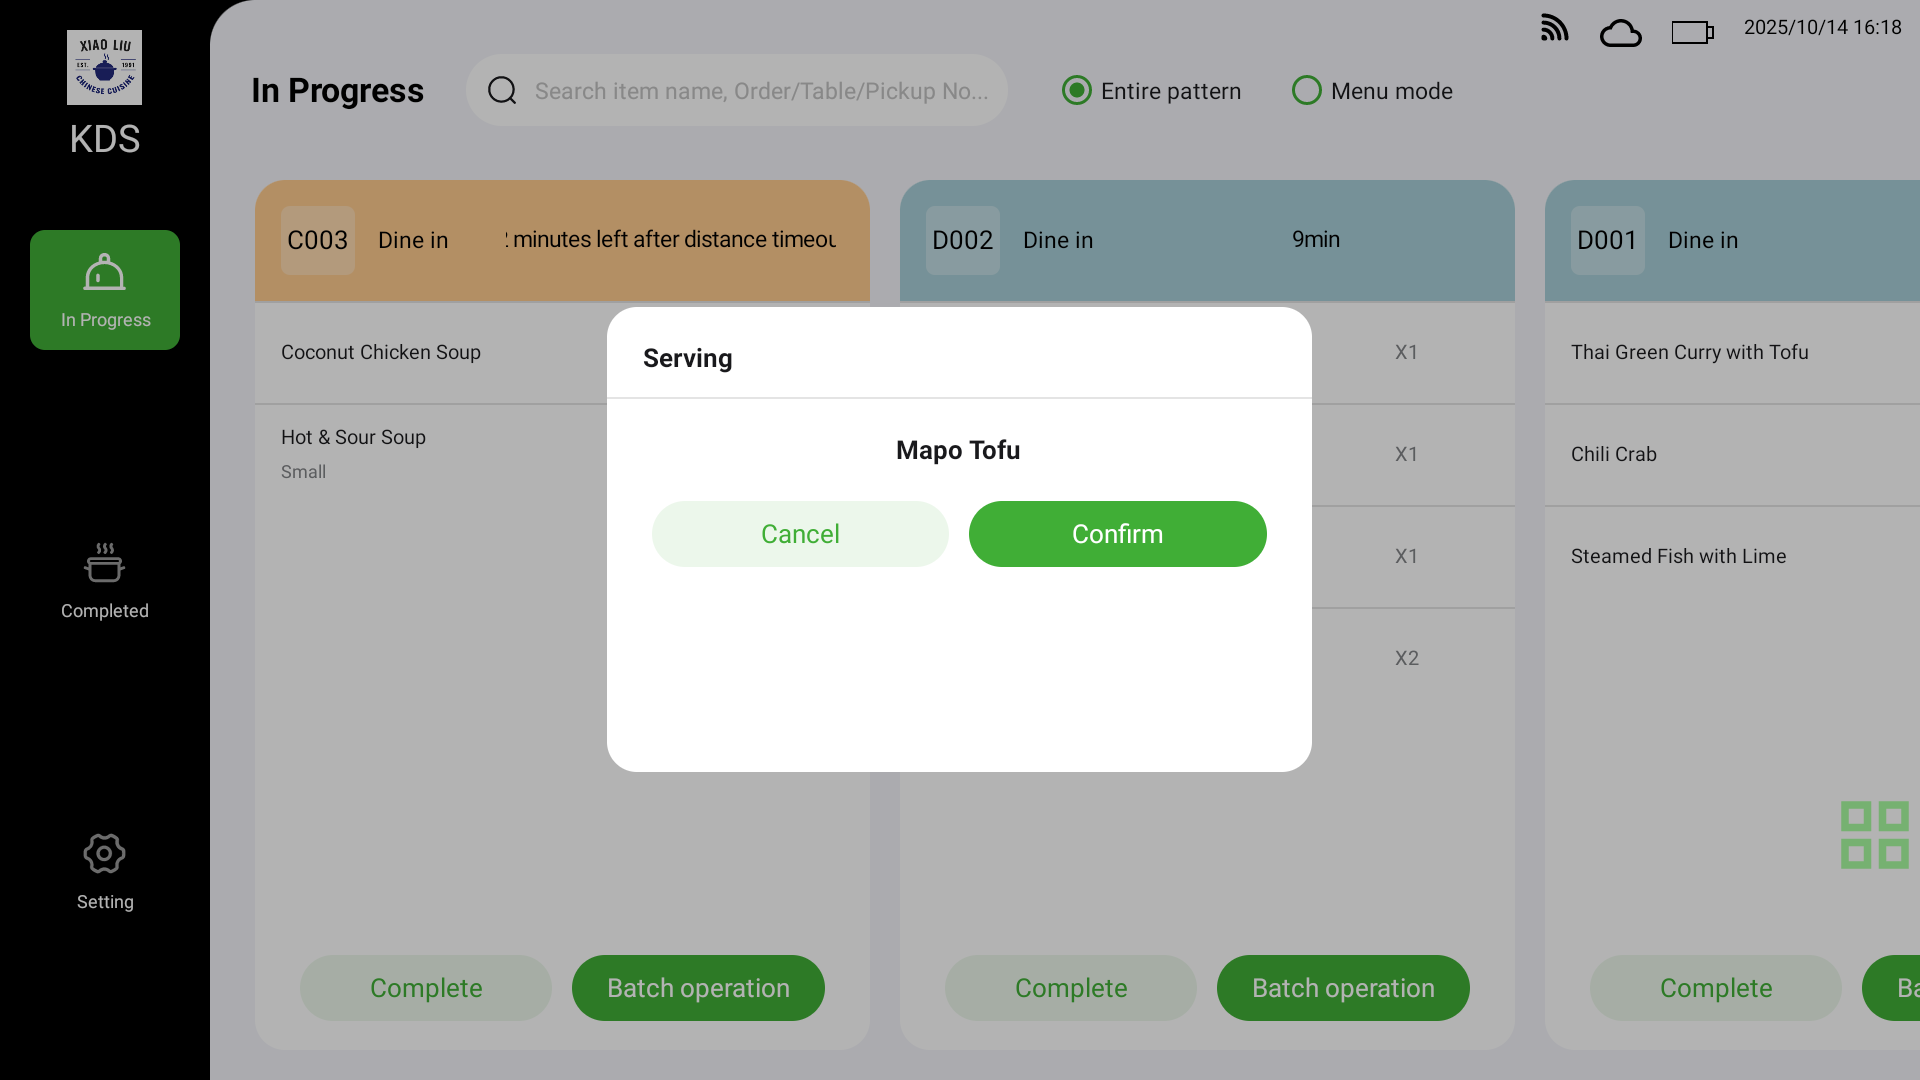Viewport: 1920px width, 1080px height.
Task: Select the Entire pattern radio button
Action: pos(1077,91)
